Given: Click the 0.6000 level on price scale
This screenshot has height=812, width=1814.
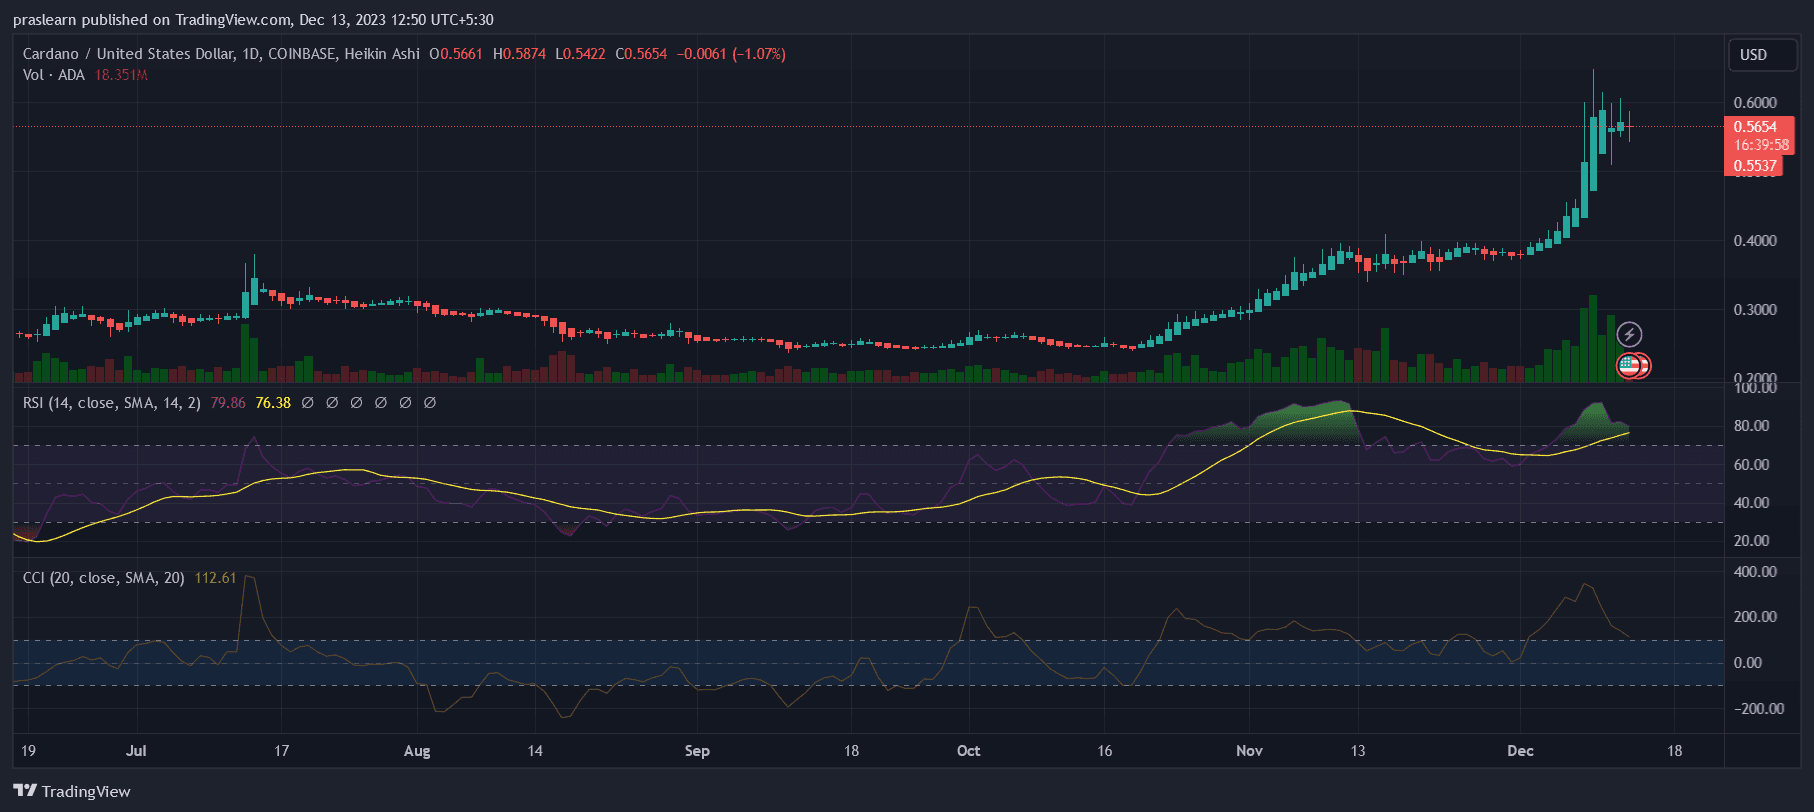Looking at the screenshot, I should [1755, 103].
